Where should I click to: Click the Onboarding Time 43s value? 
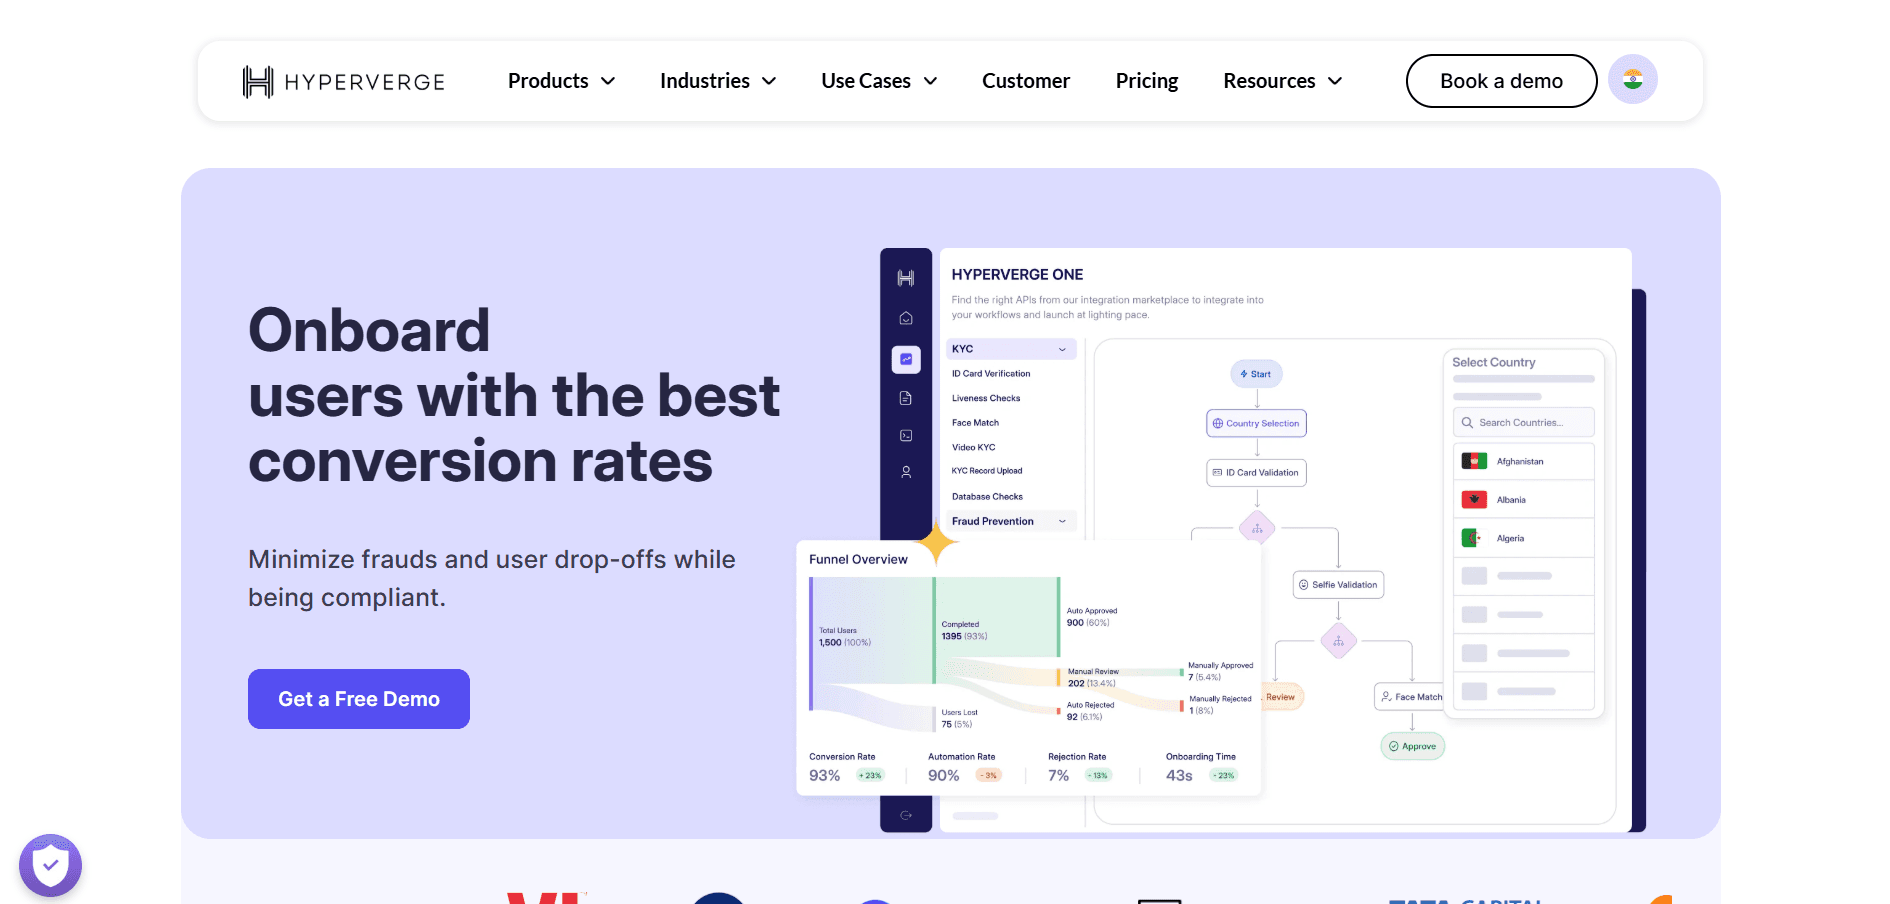pos(1179,776)
